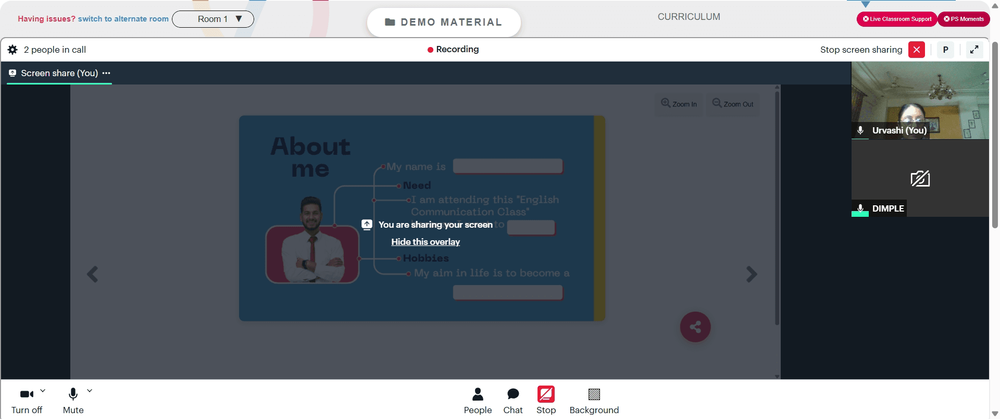
Task: Select Urvashi (You) video thumbnail
Action: 920,101
